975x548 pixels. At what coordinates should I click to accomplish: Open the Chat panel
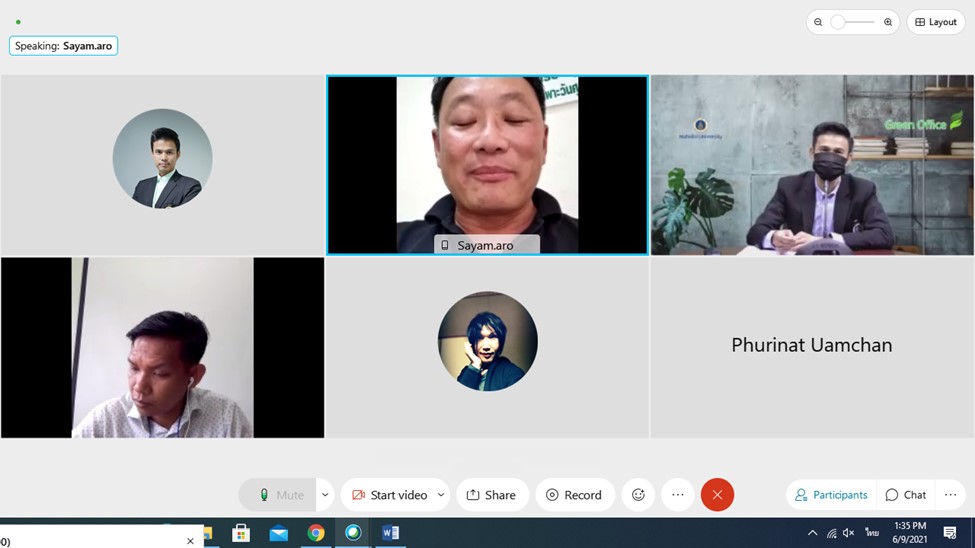tap(906, 495)
